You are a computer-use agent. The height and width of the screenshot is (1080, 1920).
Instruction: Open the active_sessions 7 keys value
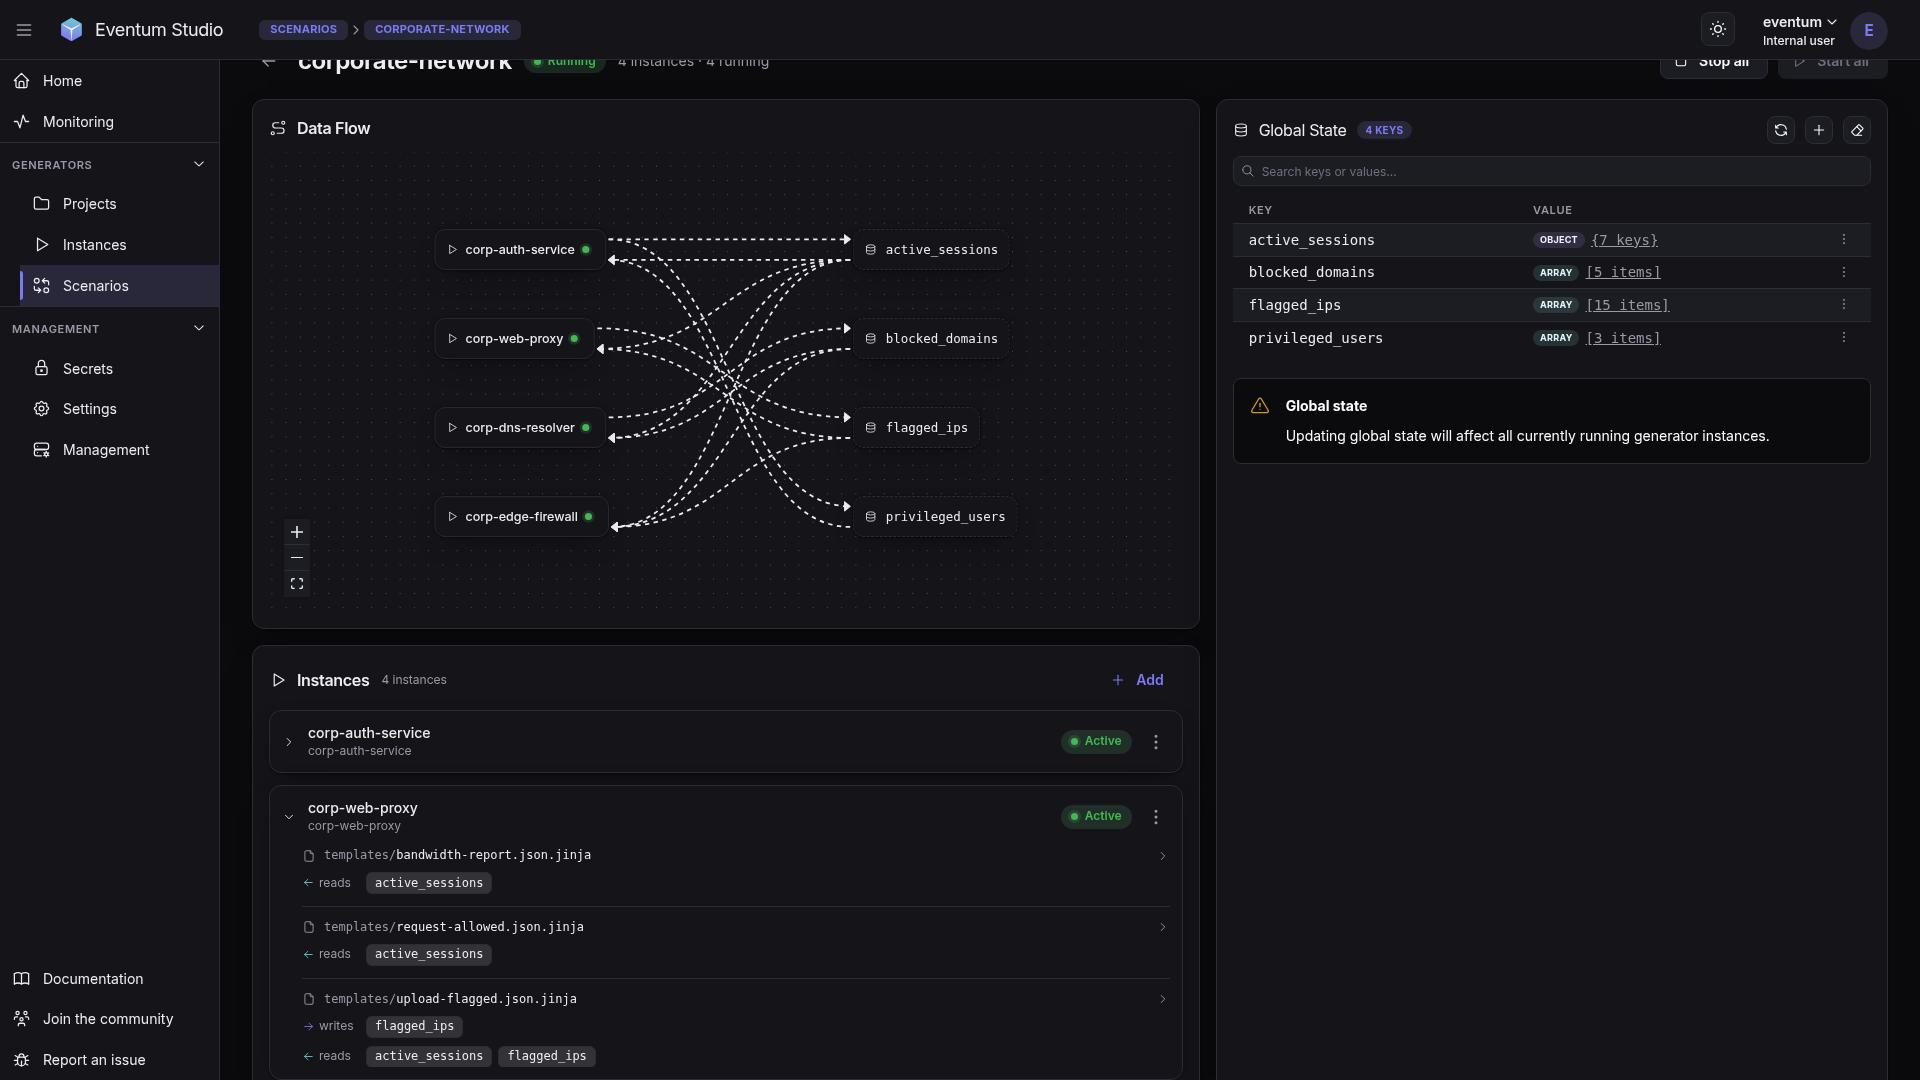click(1624, 240)
